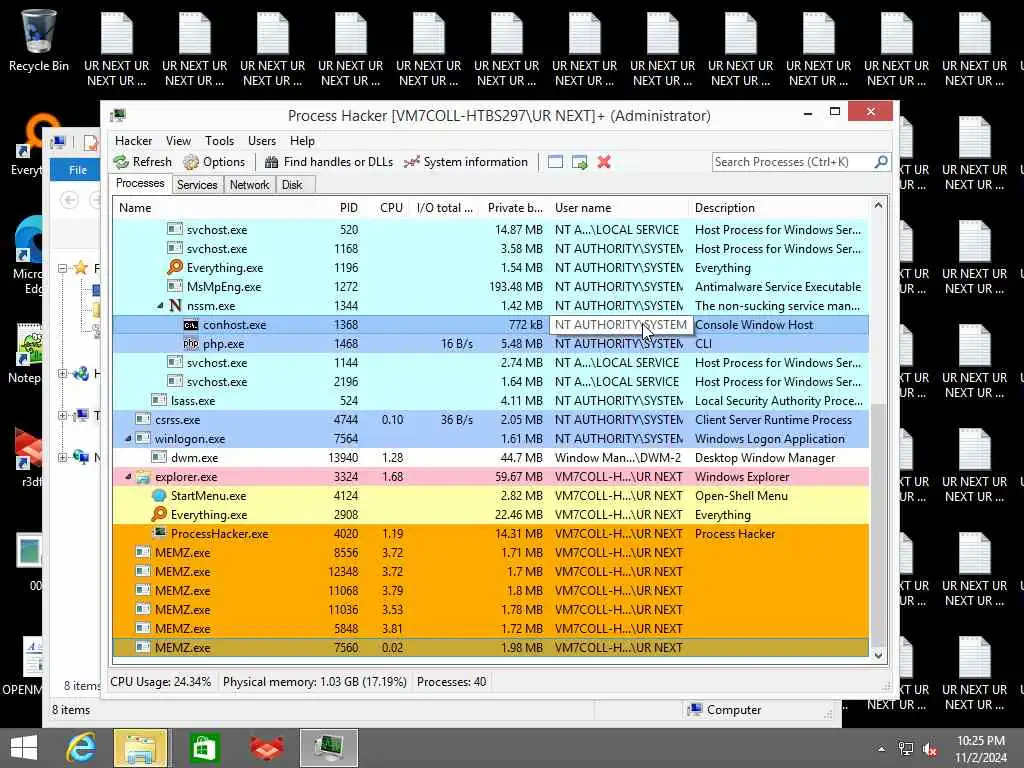Select the StartMenu.exe shell icon
This screenshot has height=768, width=1024.
tap(159, 495)
